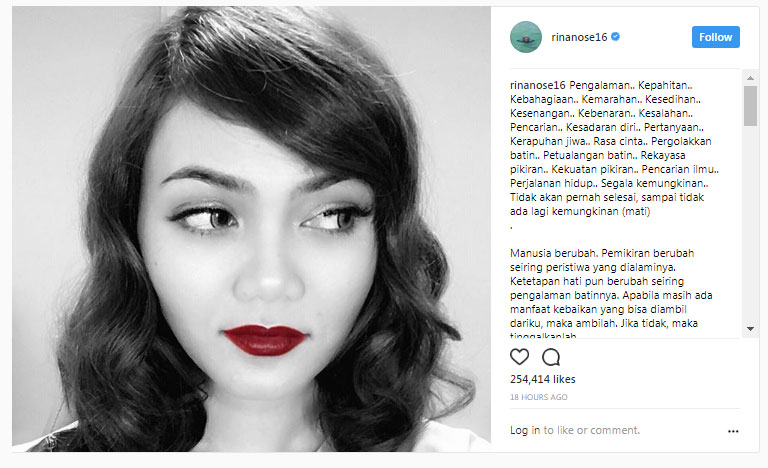This screenshot has width=768, height=468.
Task: Open the 18 hours ago timestamp
Action: pyautogui.click(x=538, y=397)
